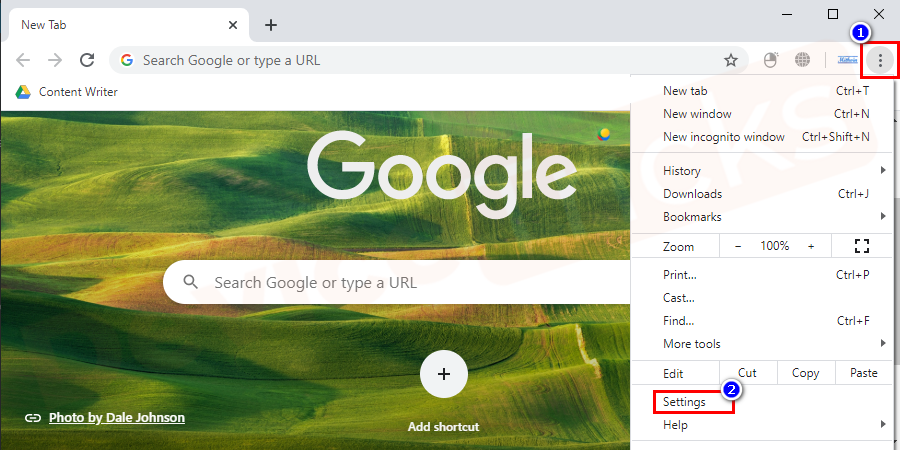Reload the page with the refresh icon
This screenshot has width=900, height=450.
[87, 60]
